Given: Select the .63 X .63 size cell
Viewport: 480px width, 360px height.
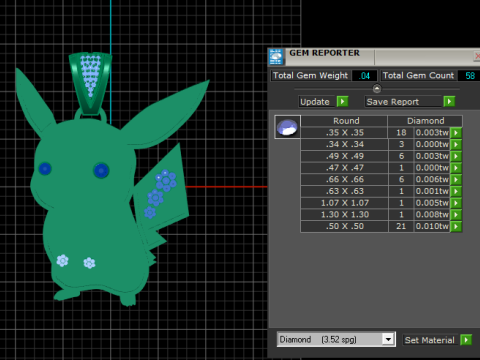Looking at the screenshot, I should (345, 191).
